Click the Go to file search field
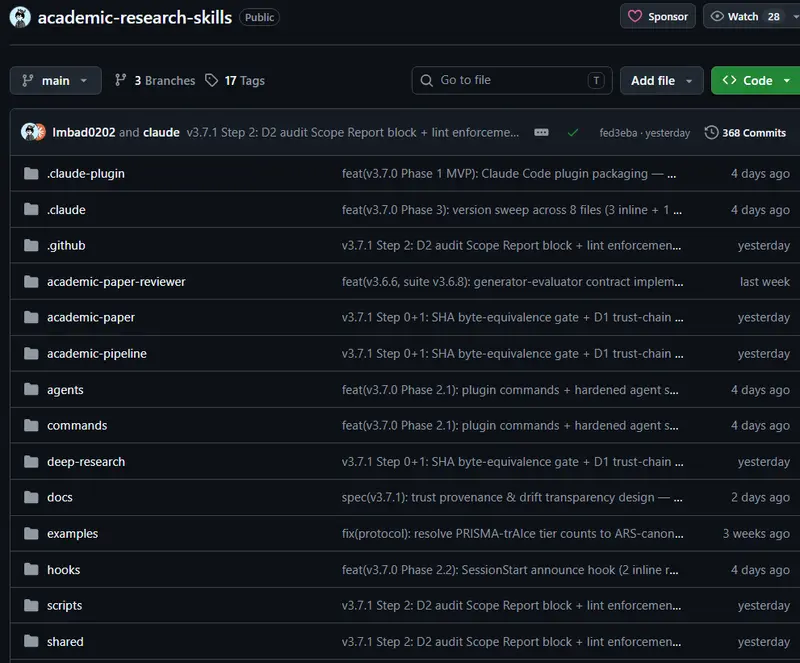Image resolution: width=800 pixels, height=663 pixels. pyautogui.click(x=512, y=80)
